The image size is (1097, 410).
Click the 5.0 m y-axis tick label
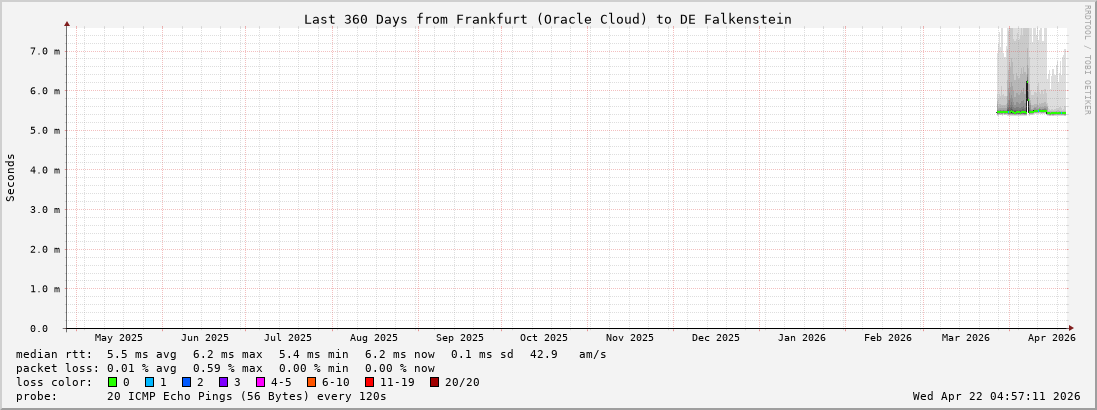tap(44, 130)
